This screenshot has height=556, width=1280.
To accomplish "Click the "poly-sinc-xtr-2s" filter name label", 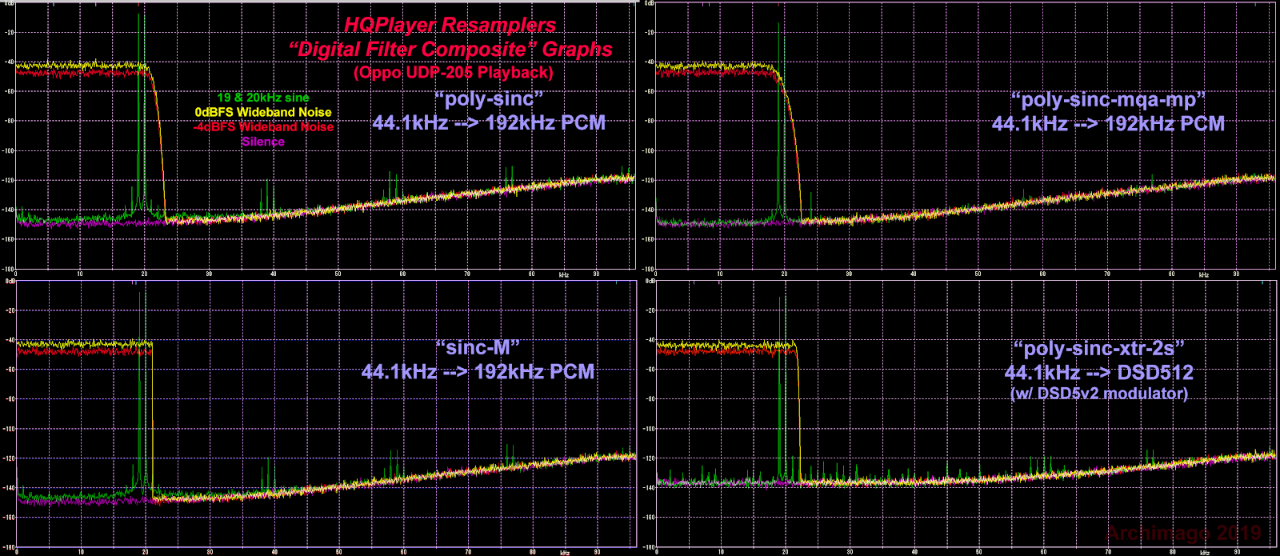I will [x=1099, y=349].
